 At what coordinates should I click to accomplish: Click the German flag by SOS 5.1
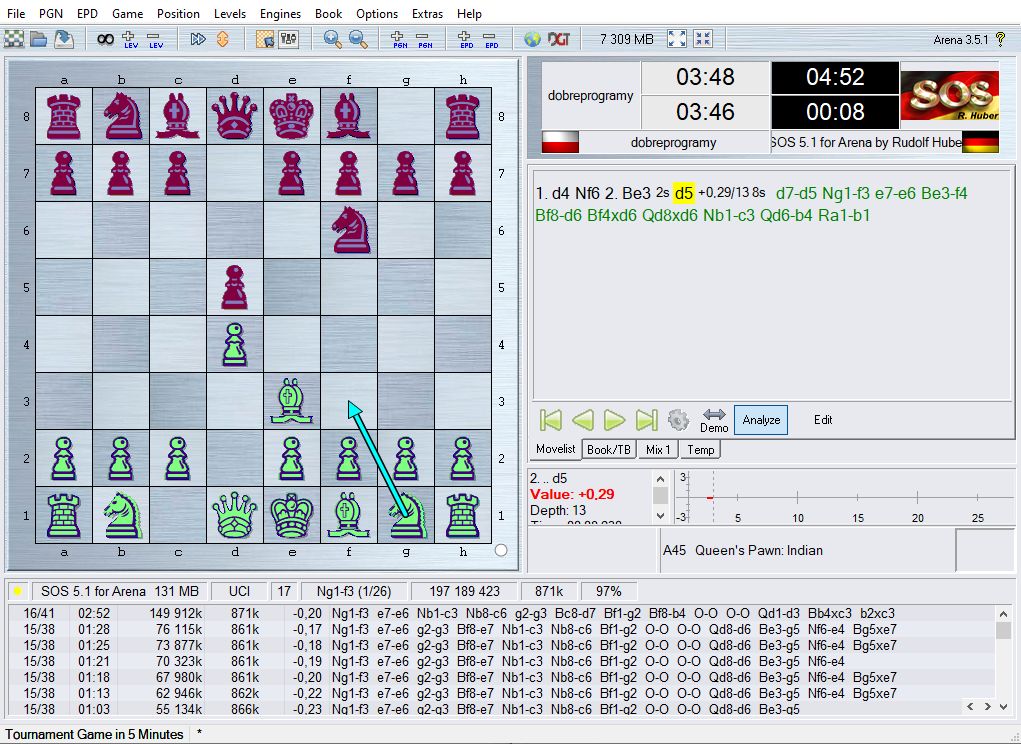pyautogui.click(x=980, y=142)
